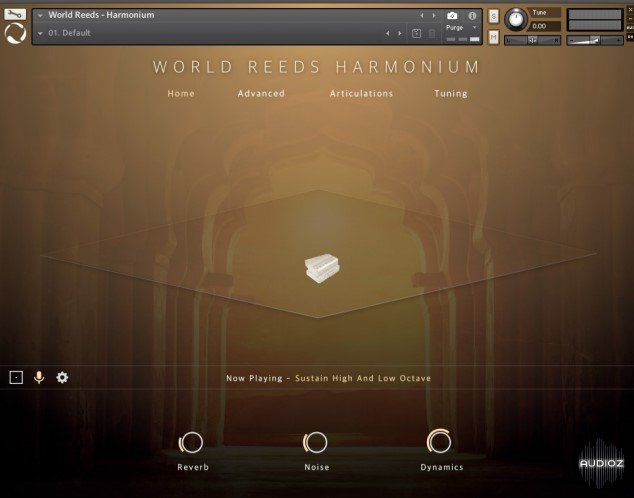Click the save preset icon
This screenshot has width=634, height=498.
pyautogui.click(x=416, y=33)
